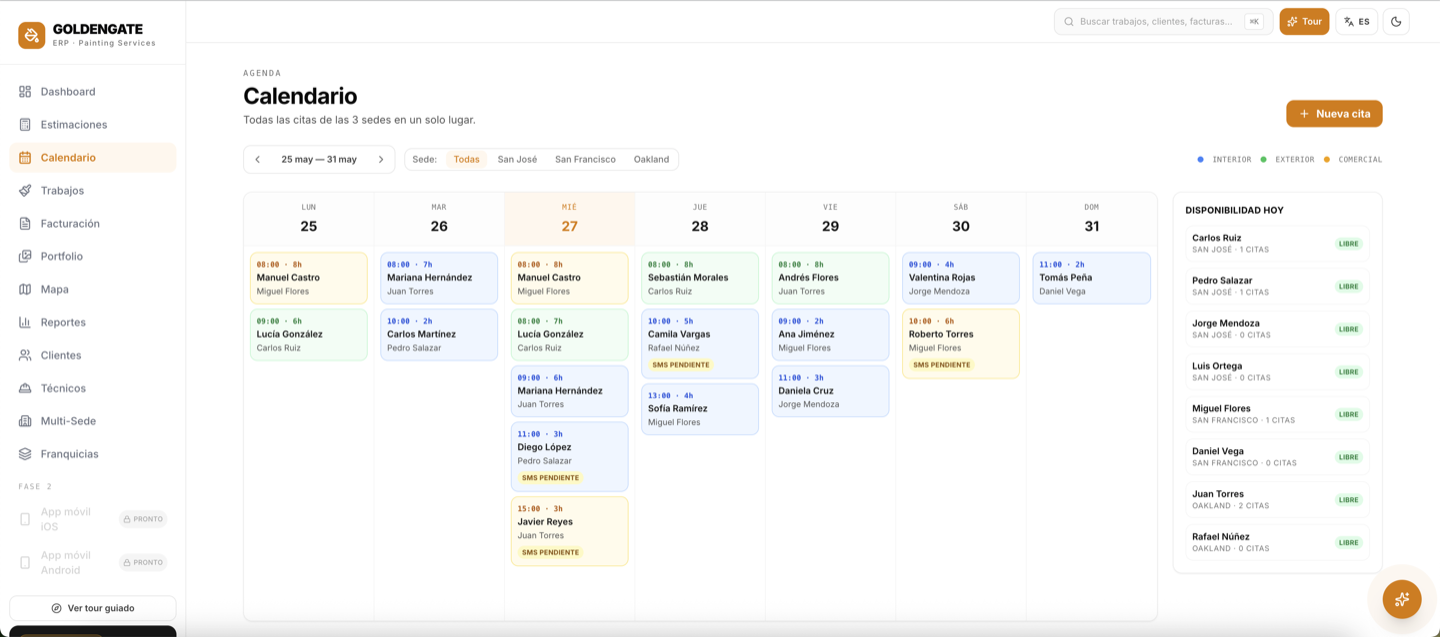Click the Clientes people icon
Screen dimensions: 1440x637
pos(25,356)
